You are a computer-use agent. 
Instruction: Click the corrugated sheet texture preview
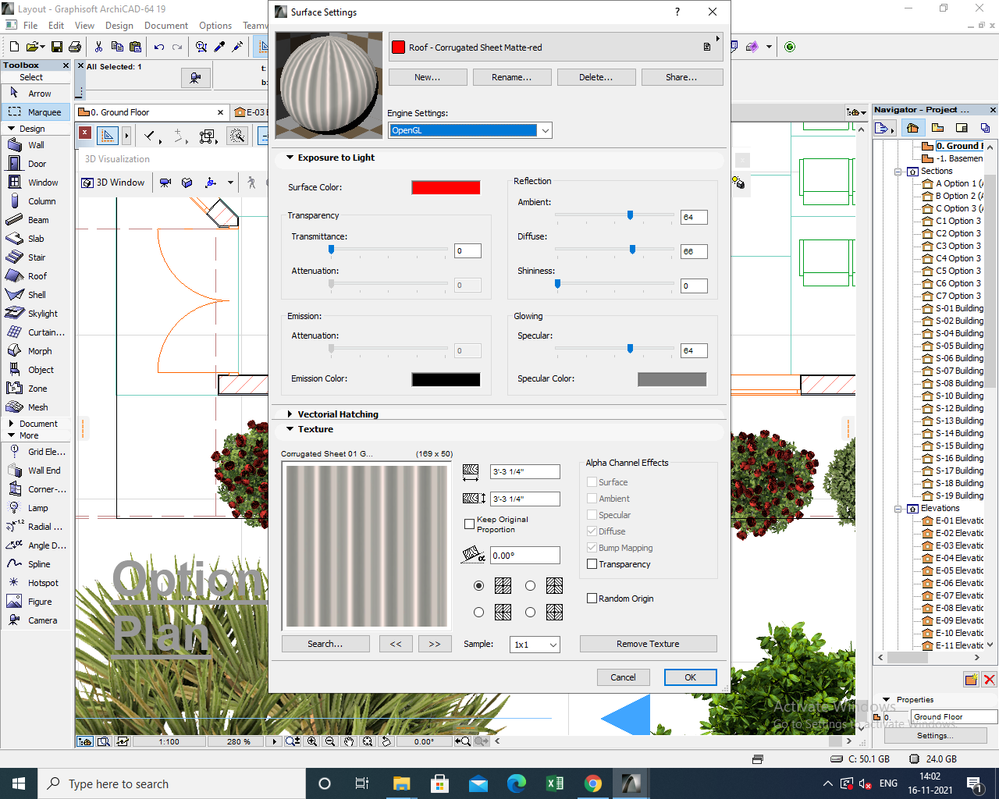point(367,546)
